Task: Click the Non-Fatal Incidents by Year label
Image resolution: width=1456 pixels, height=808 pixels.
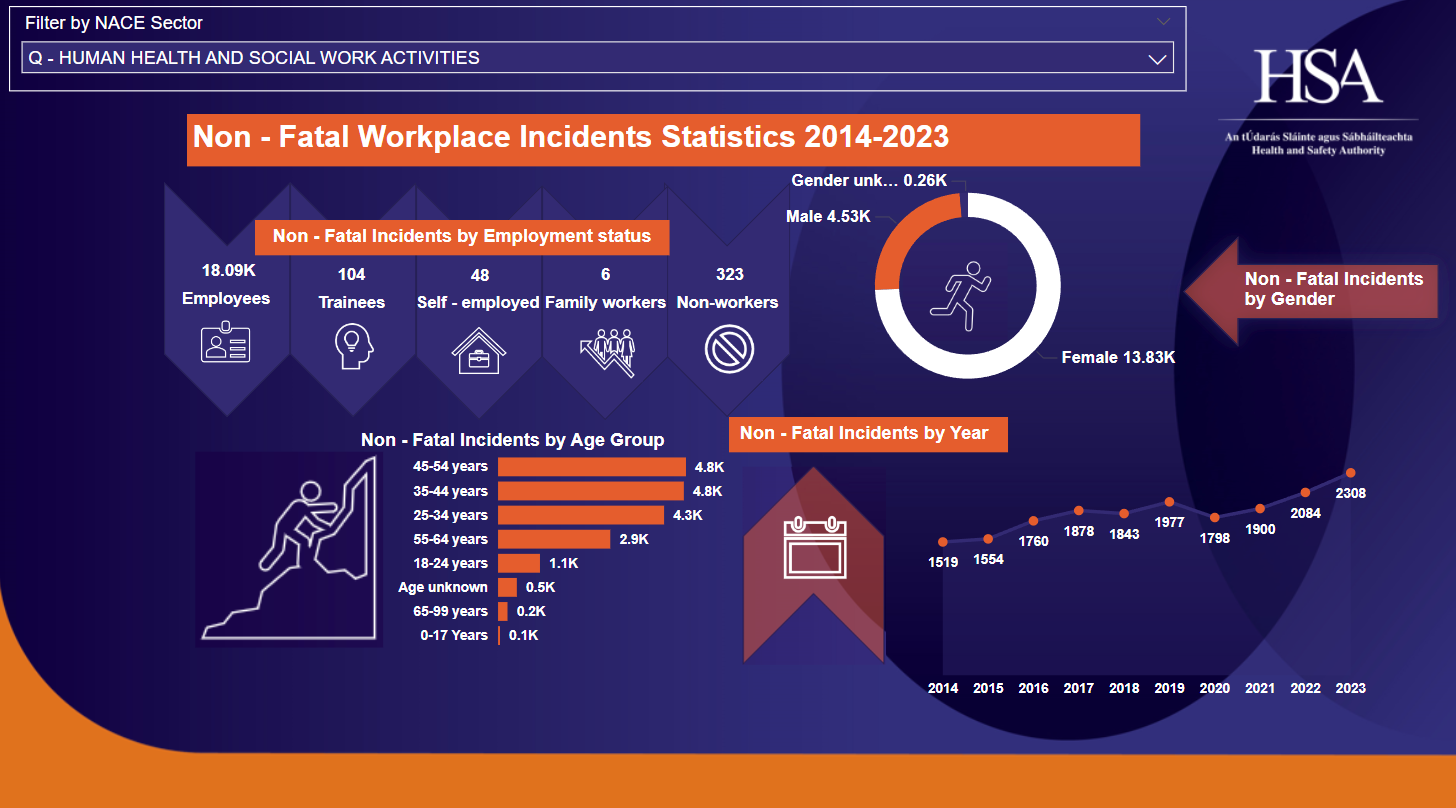Action: coord(867,433)
